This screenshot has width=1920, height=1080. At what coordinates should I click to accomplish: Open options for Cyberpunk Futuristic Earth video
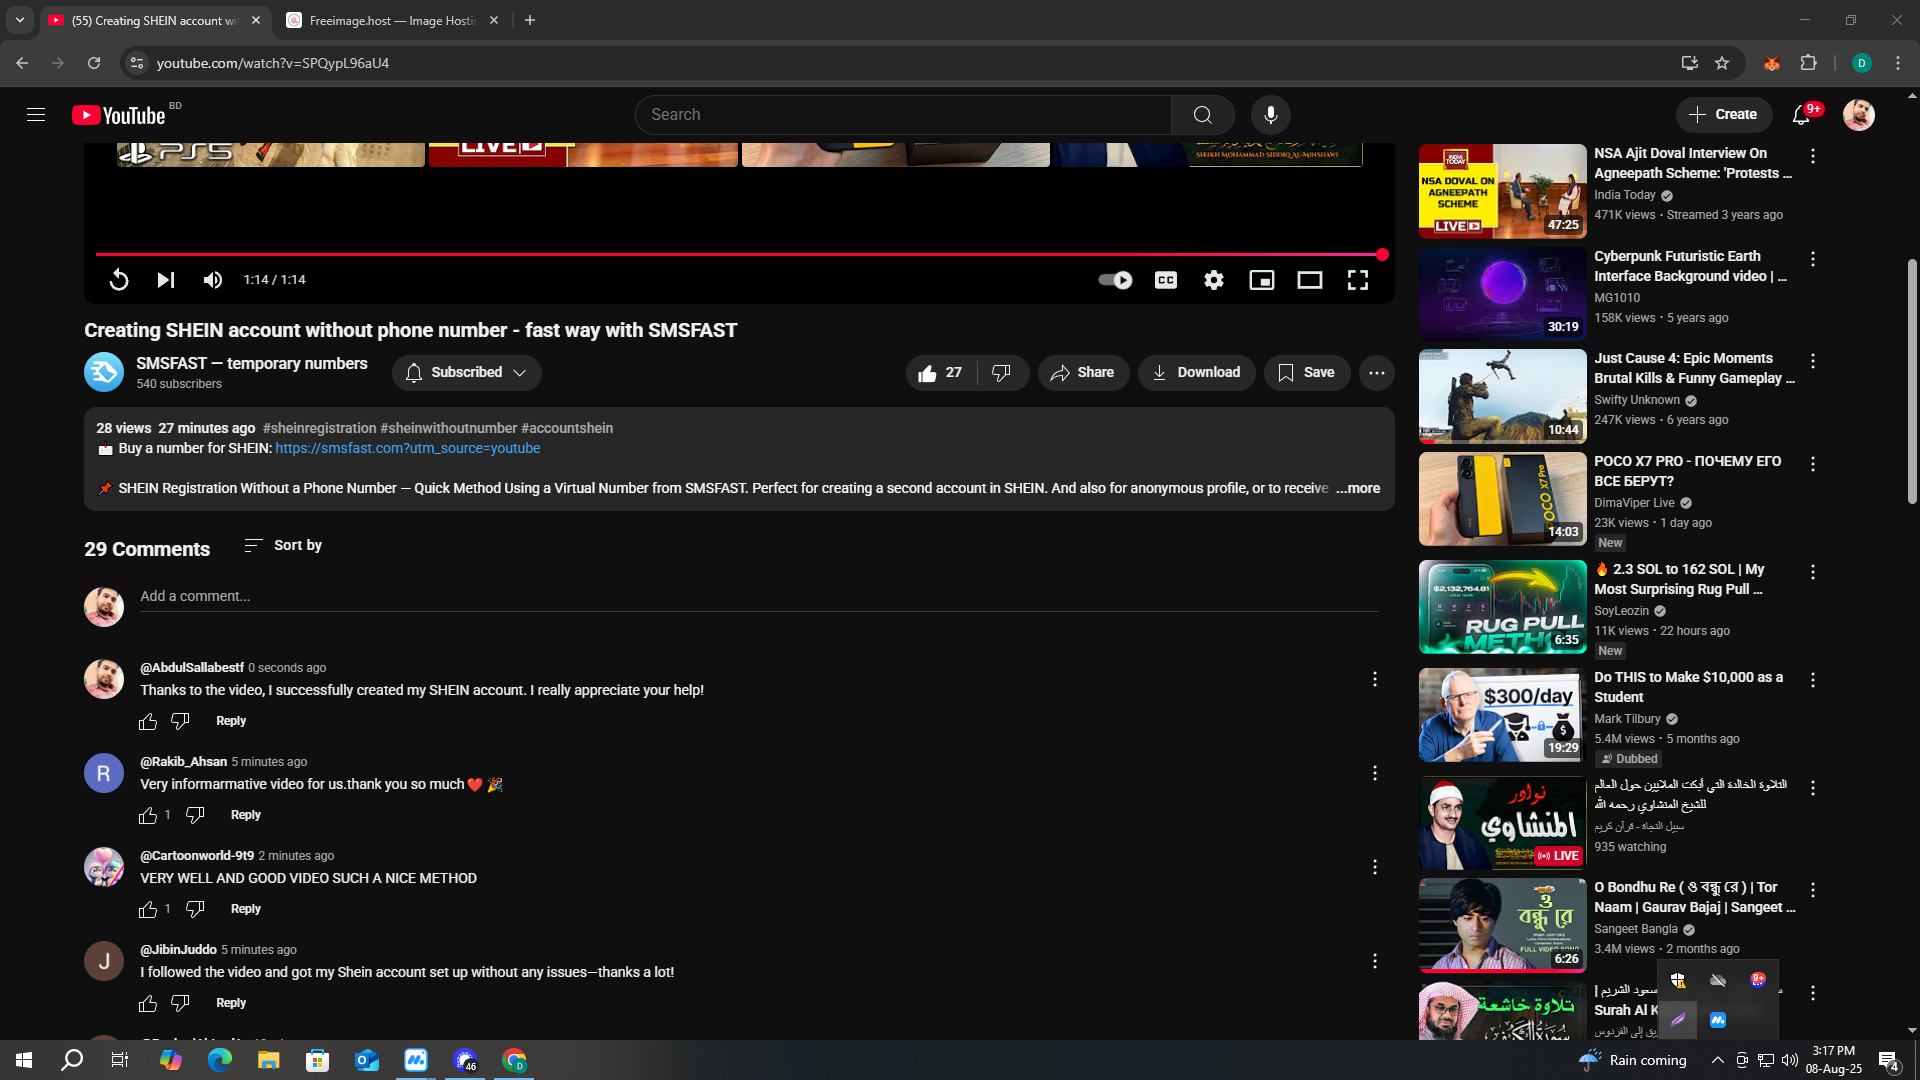click(x=1812, y=259)
